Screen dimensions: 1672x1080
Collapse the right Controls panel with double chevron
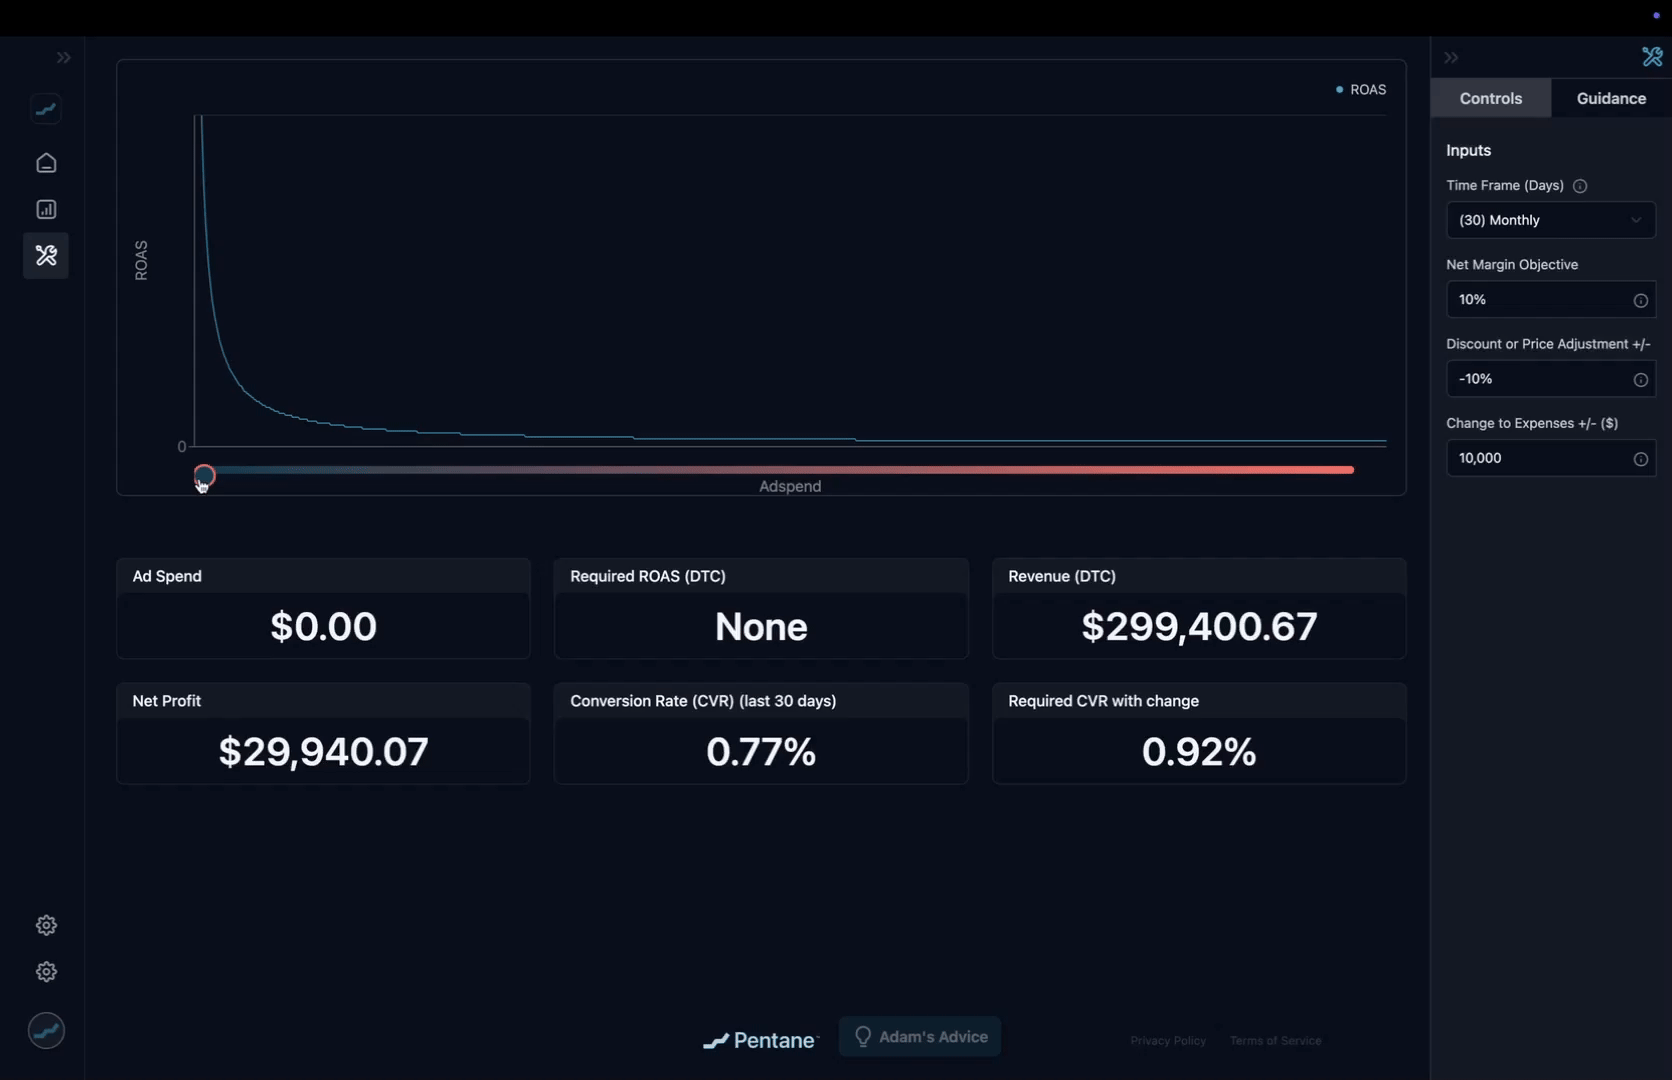pos(1451,58)
